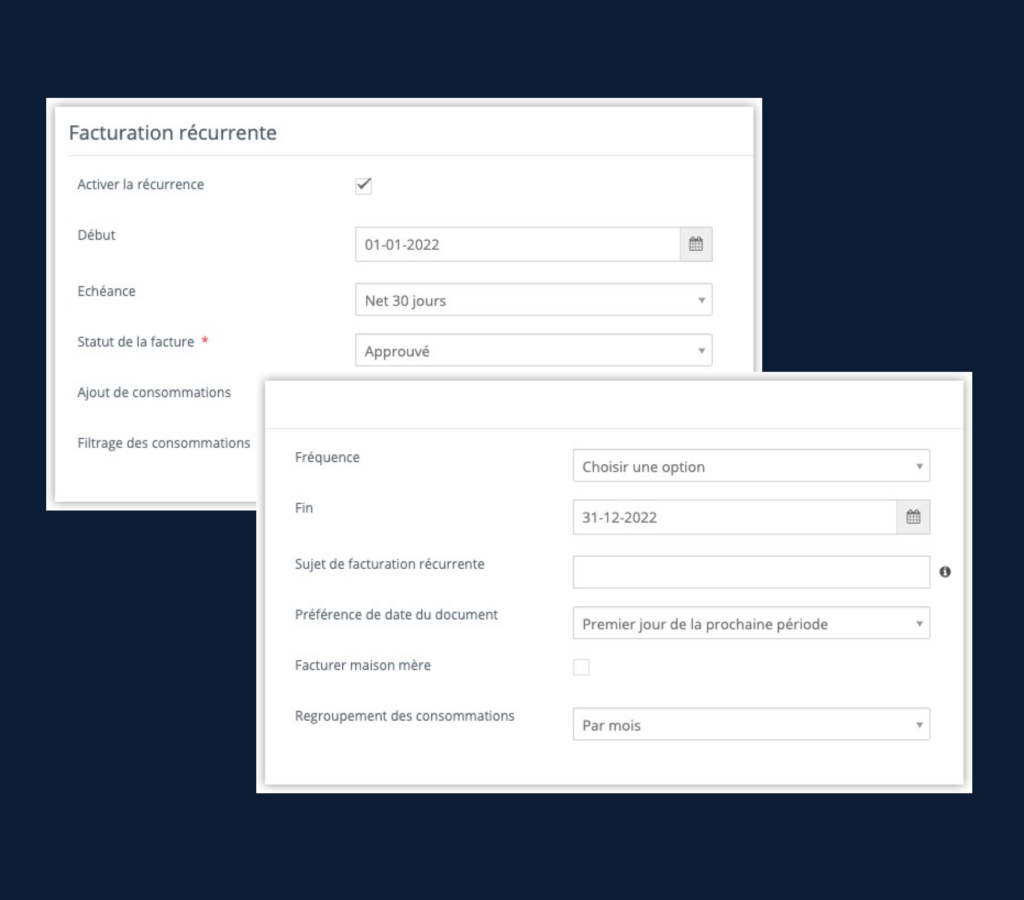Image resolution: width=1024 pixels, height=900 pixels.
Task: Select the Préférence de date du document label
Action: pyautogui.click(x=396, y=615)
